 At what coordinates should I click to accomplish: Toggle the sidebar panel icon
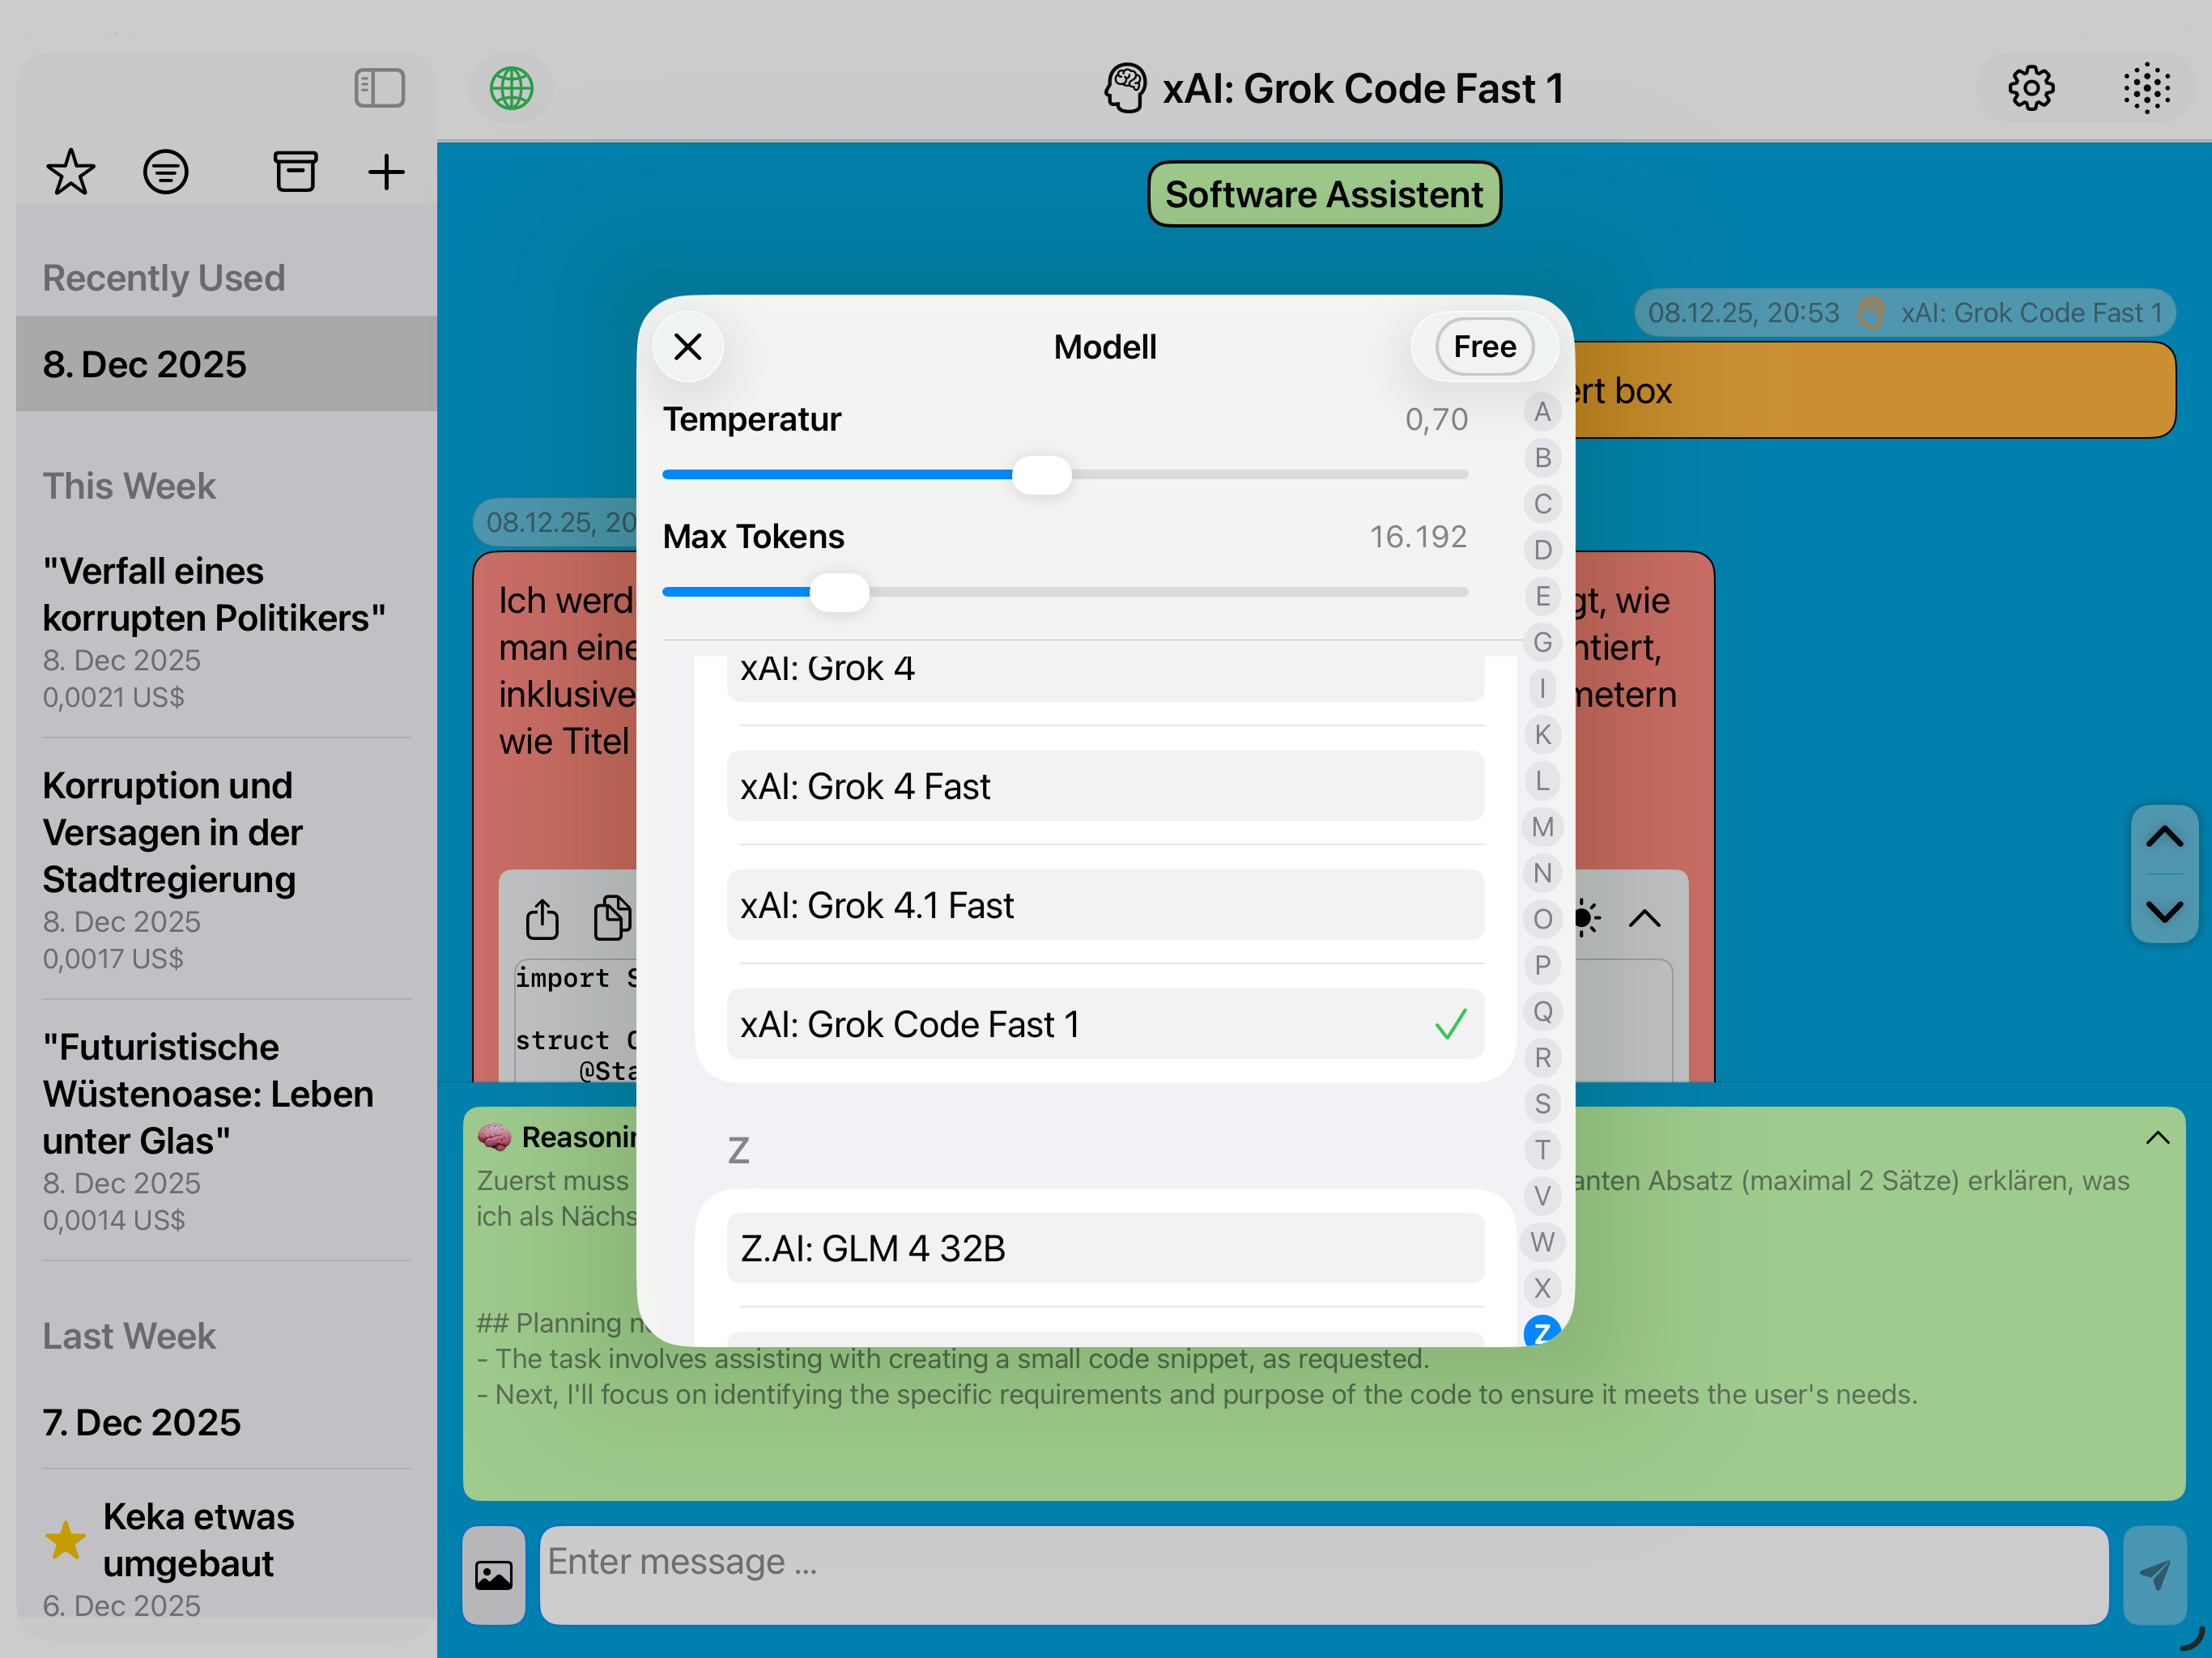(379, 88)
